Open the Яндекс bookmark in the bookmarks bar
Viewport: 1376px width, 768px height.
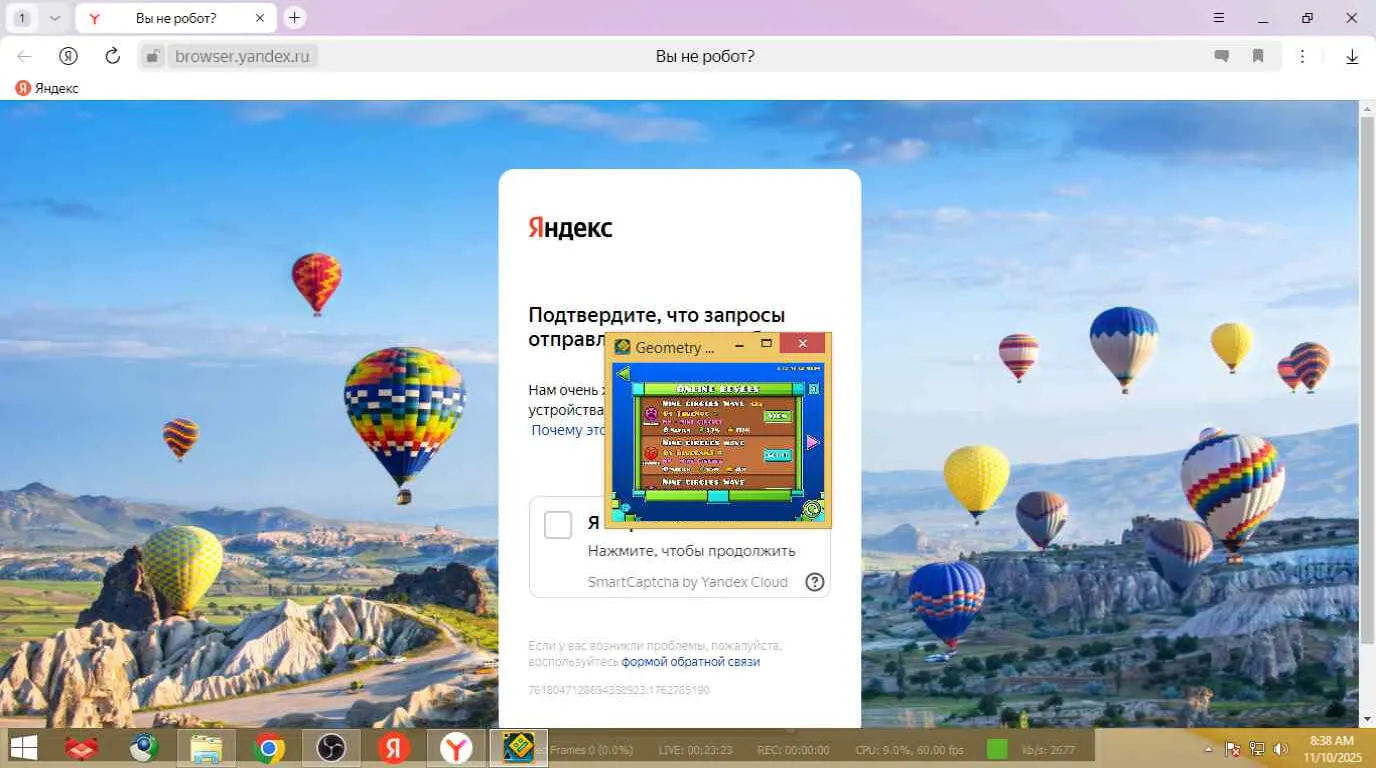[x=47, y=88]
